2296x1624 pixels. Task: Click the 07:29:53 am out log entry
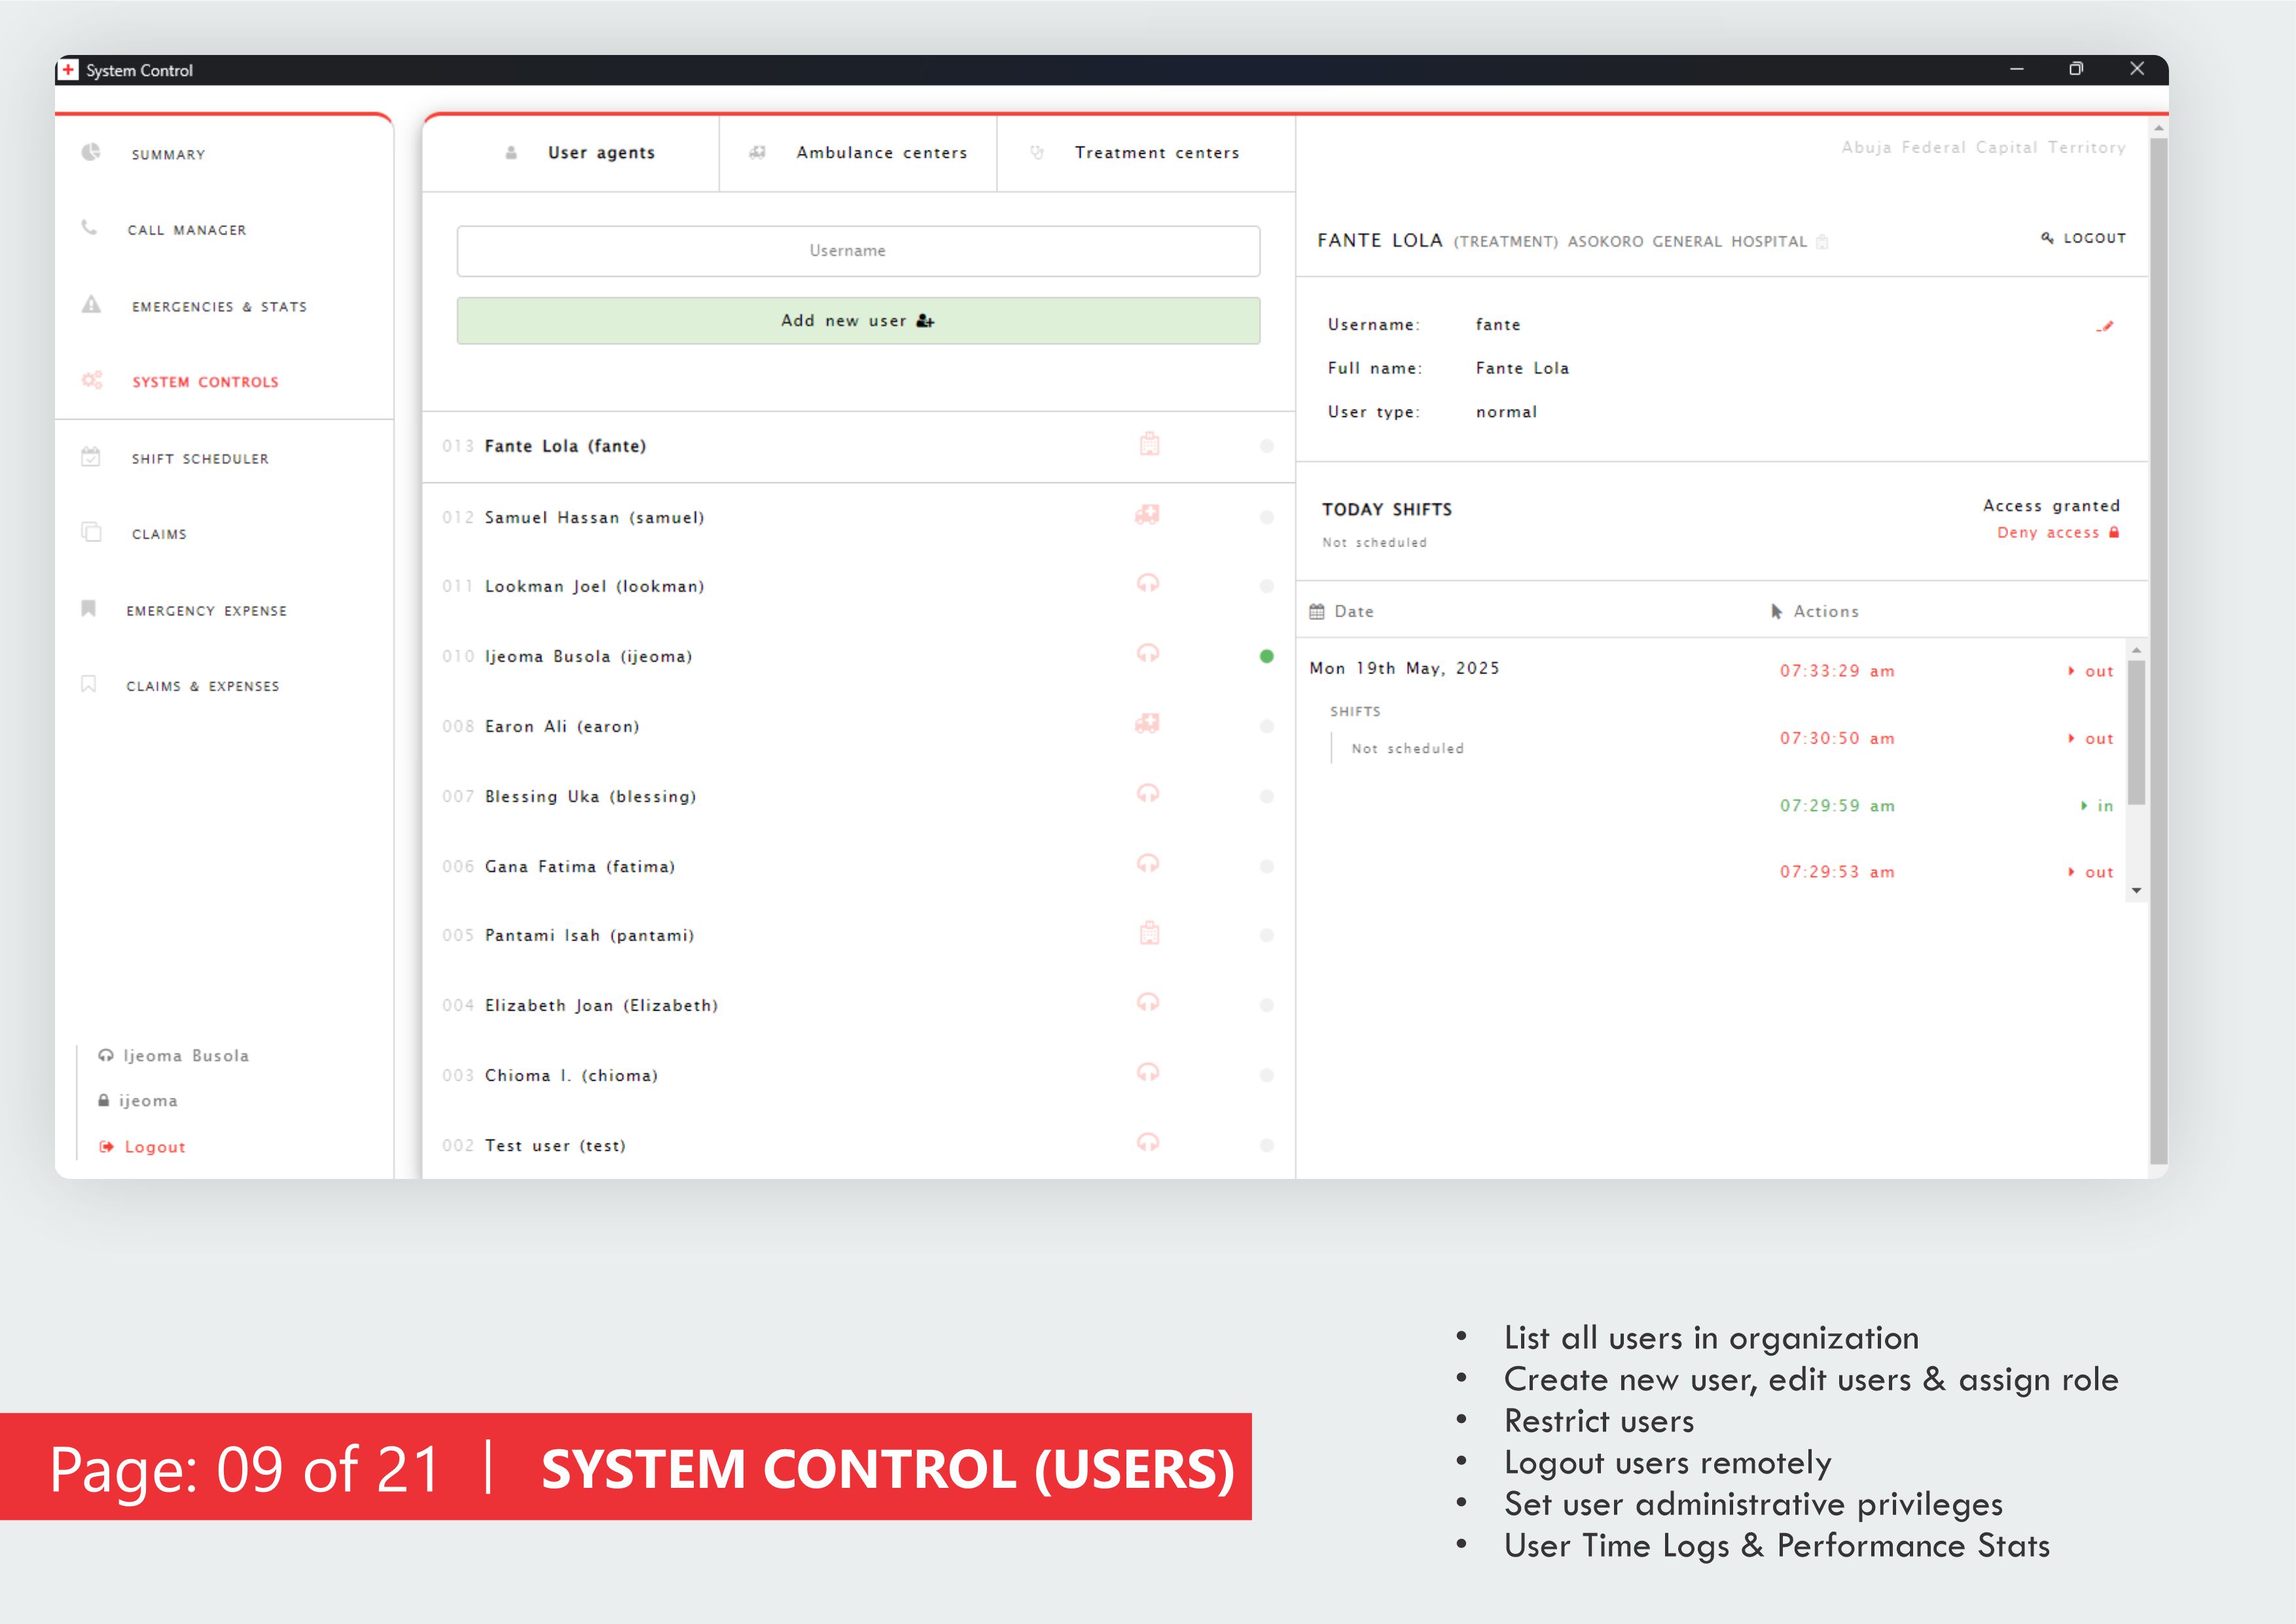(x=1946, y=872)
